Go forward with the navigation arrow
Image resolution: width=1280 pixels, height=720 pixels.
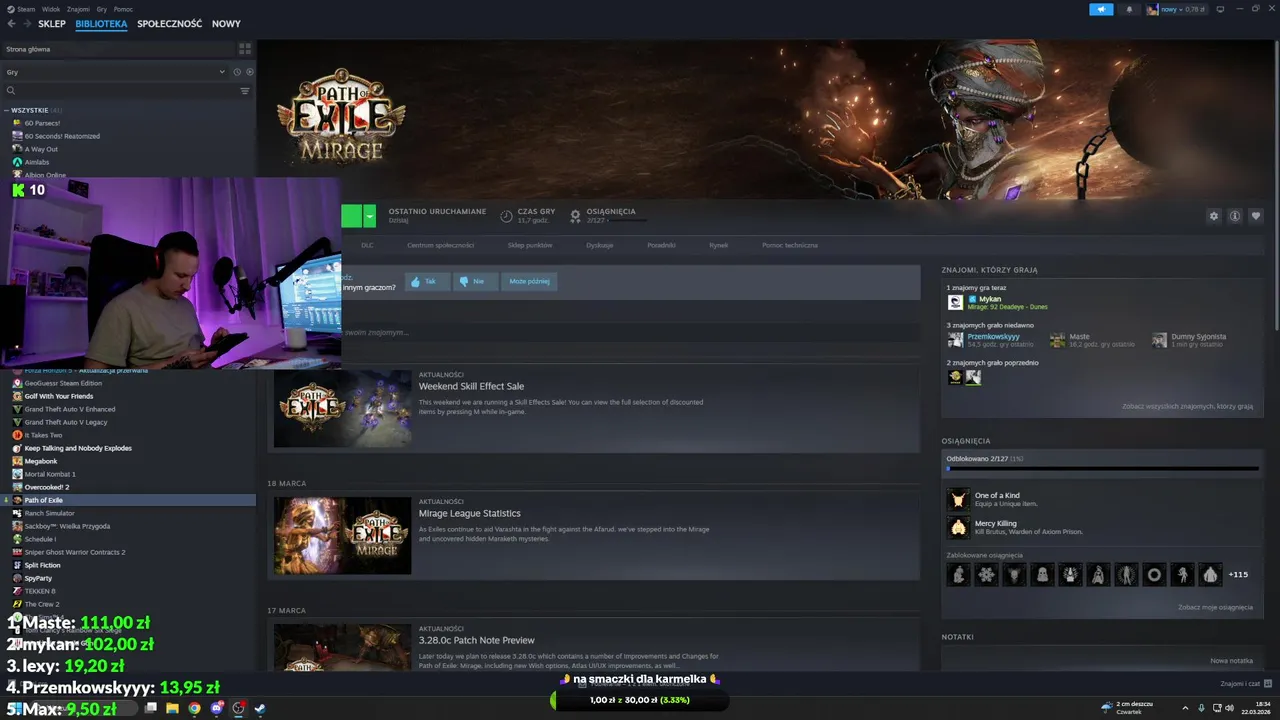[25, 24]
